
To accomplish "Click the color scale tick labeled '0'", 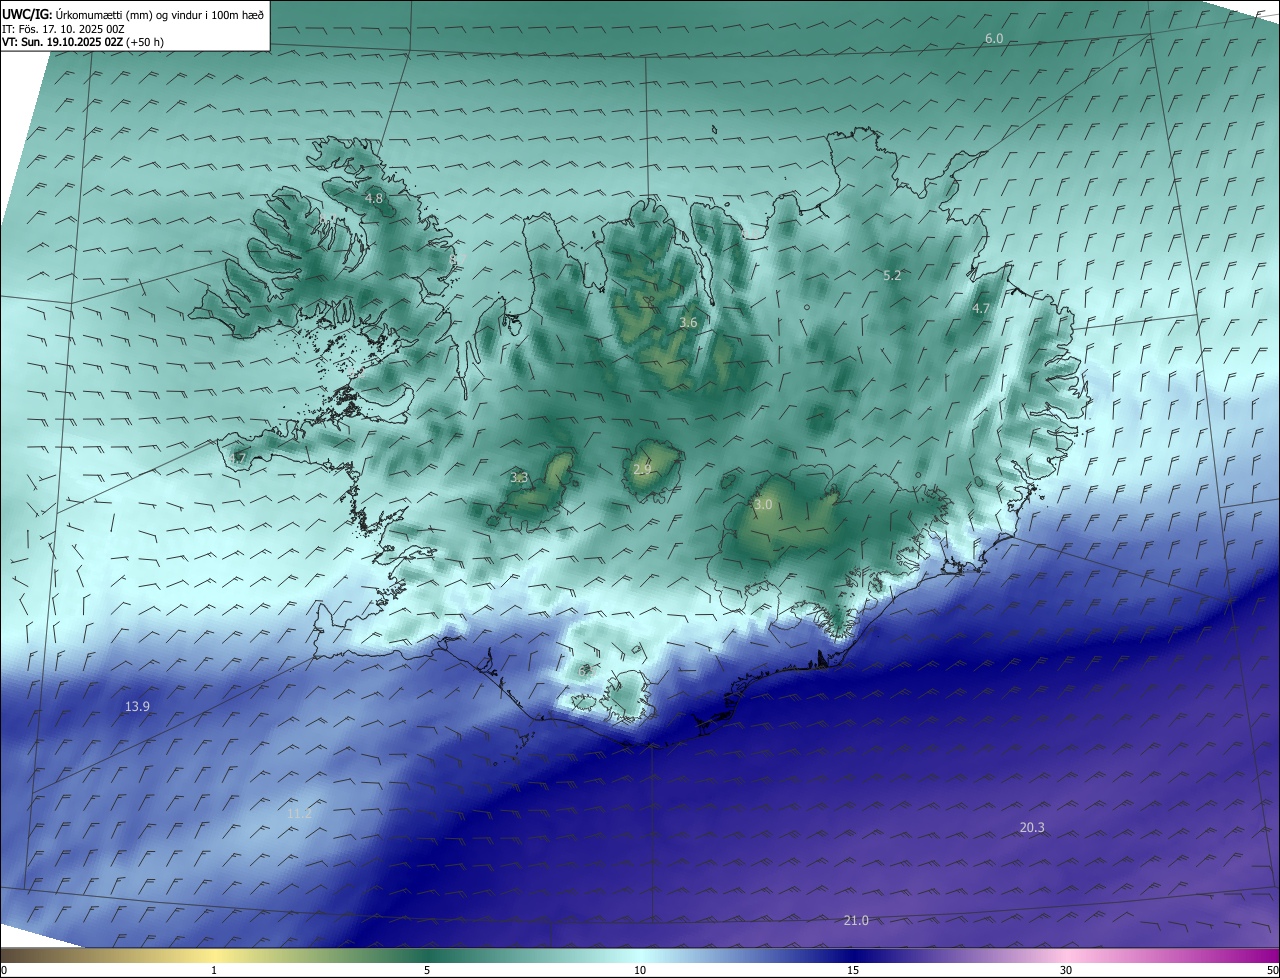I will pos(4,970).
